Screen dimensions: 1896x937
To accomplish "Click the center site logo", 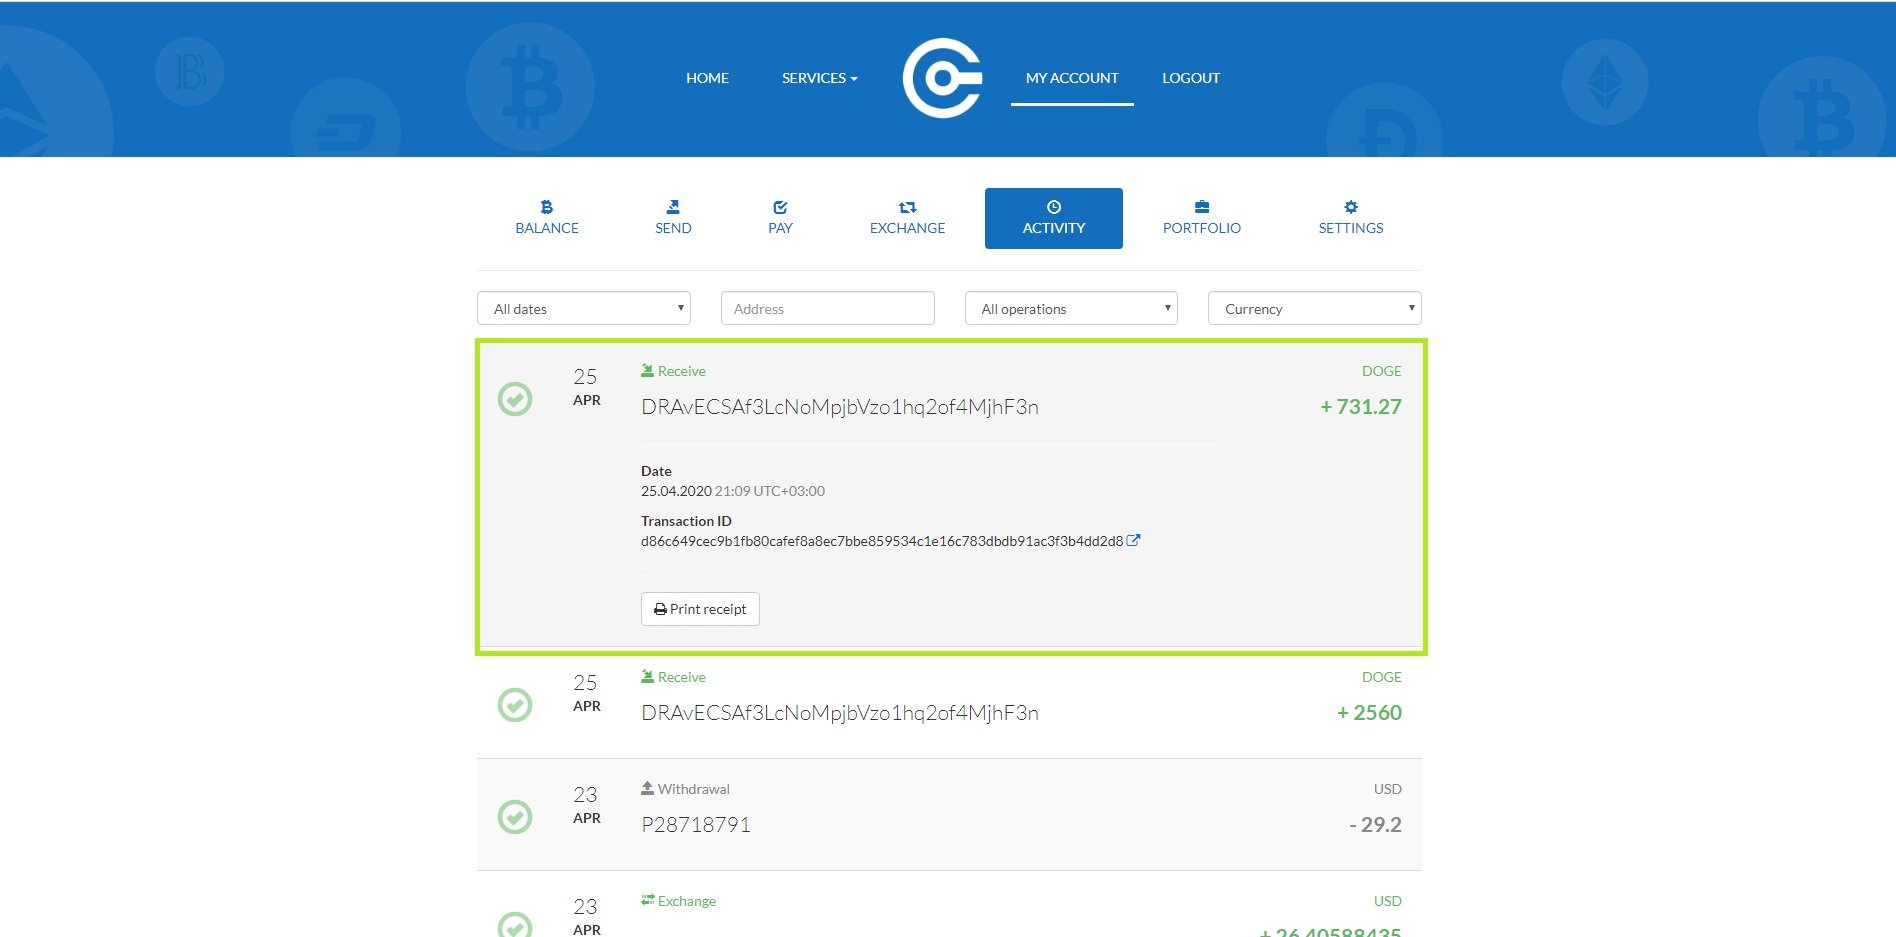I will [942, 78].
